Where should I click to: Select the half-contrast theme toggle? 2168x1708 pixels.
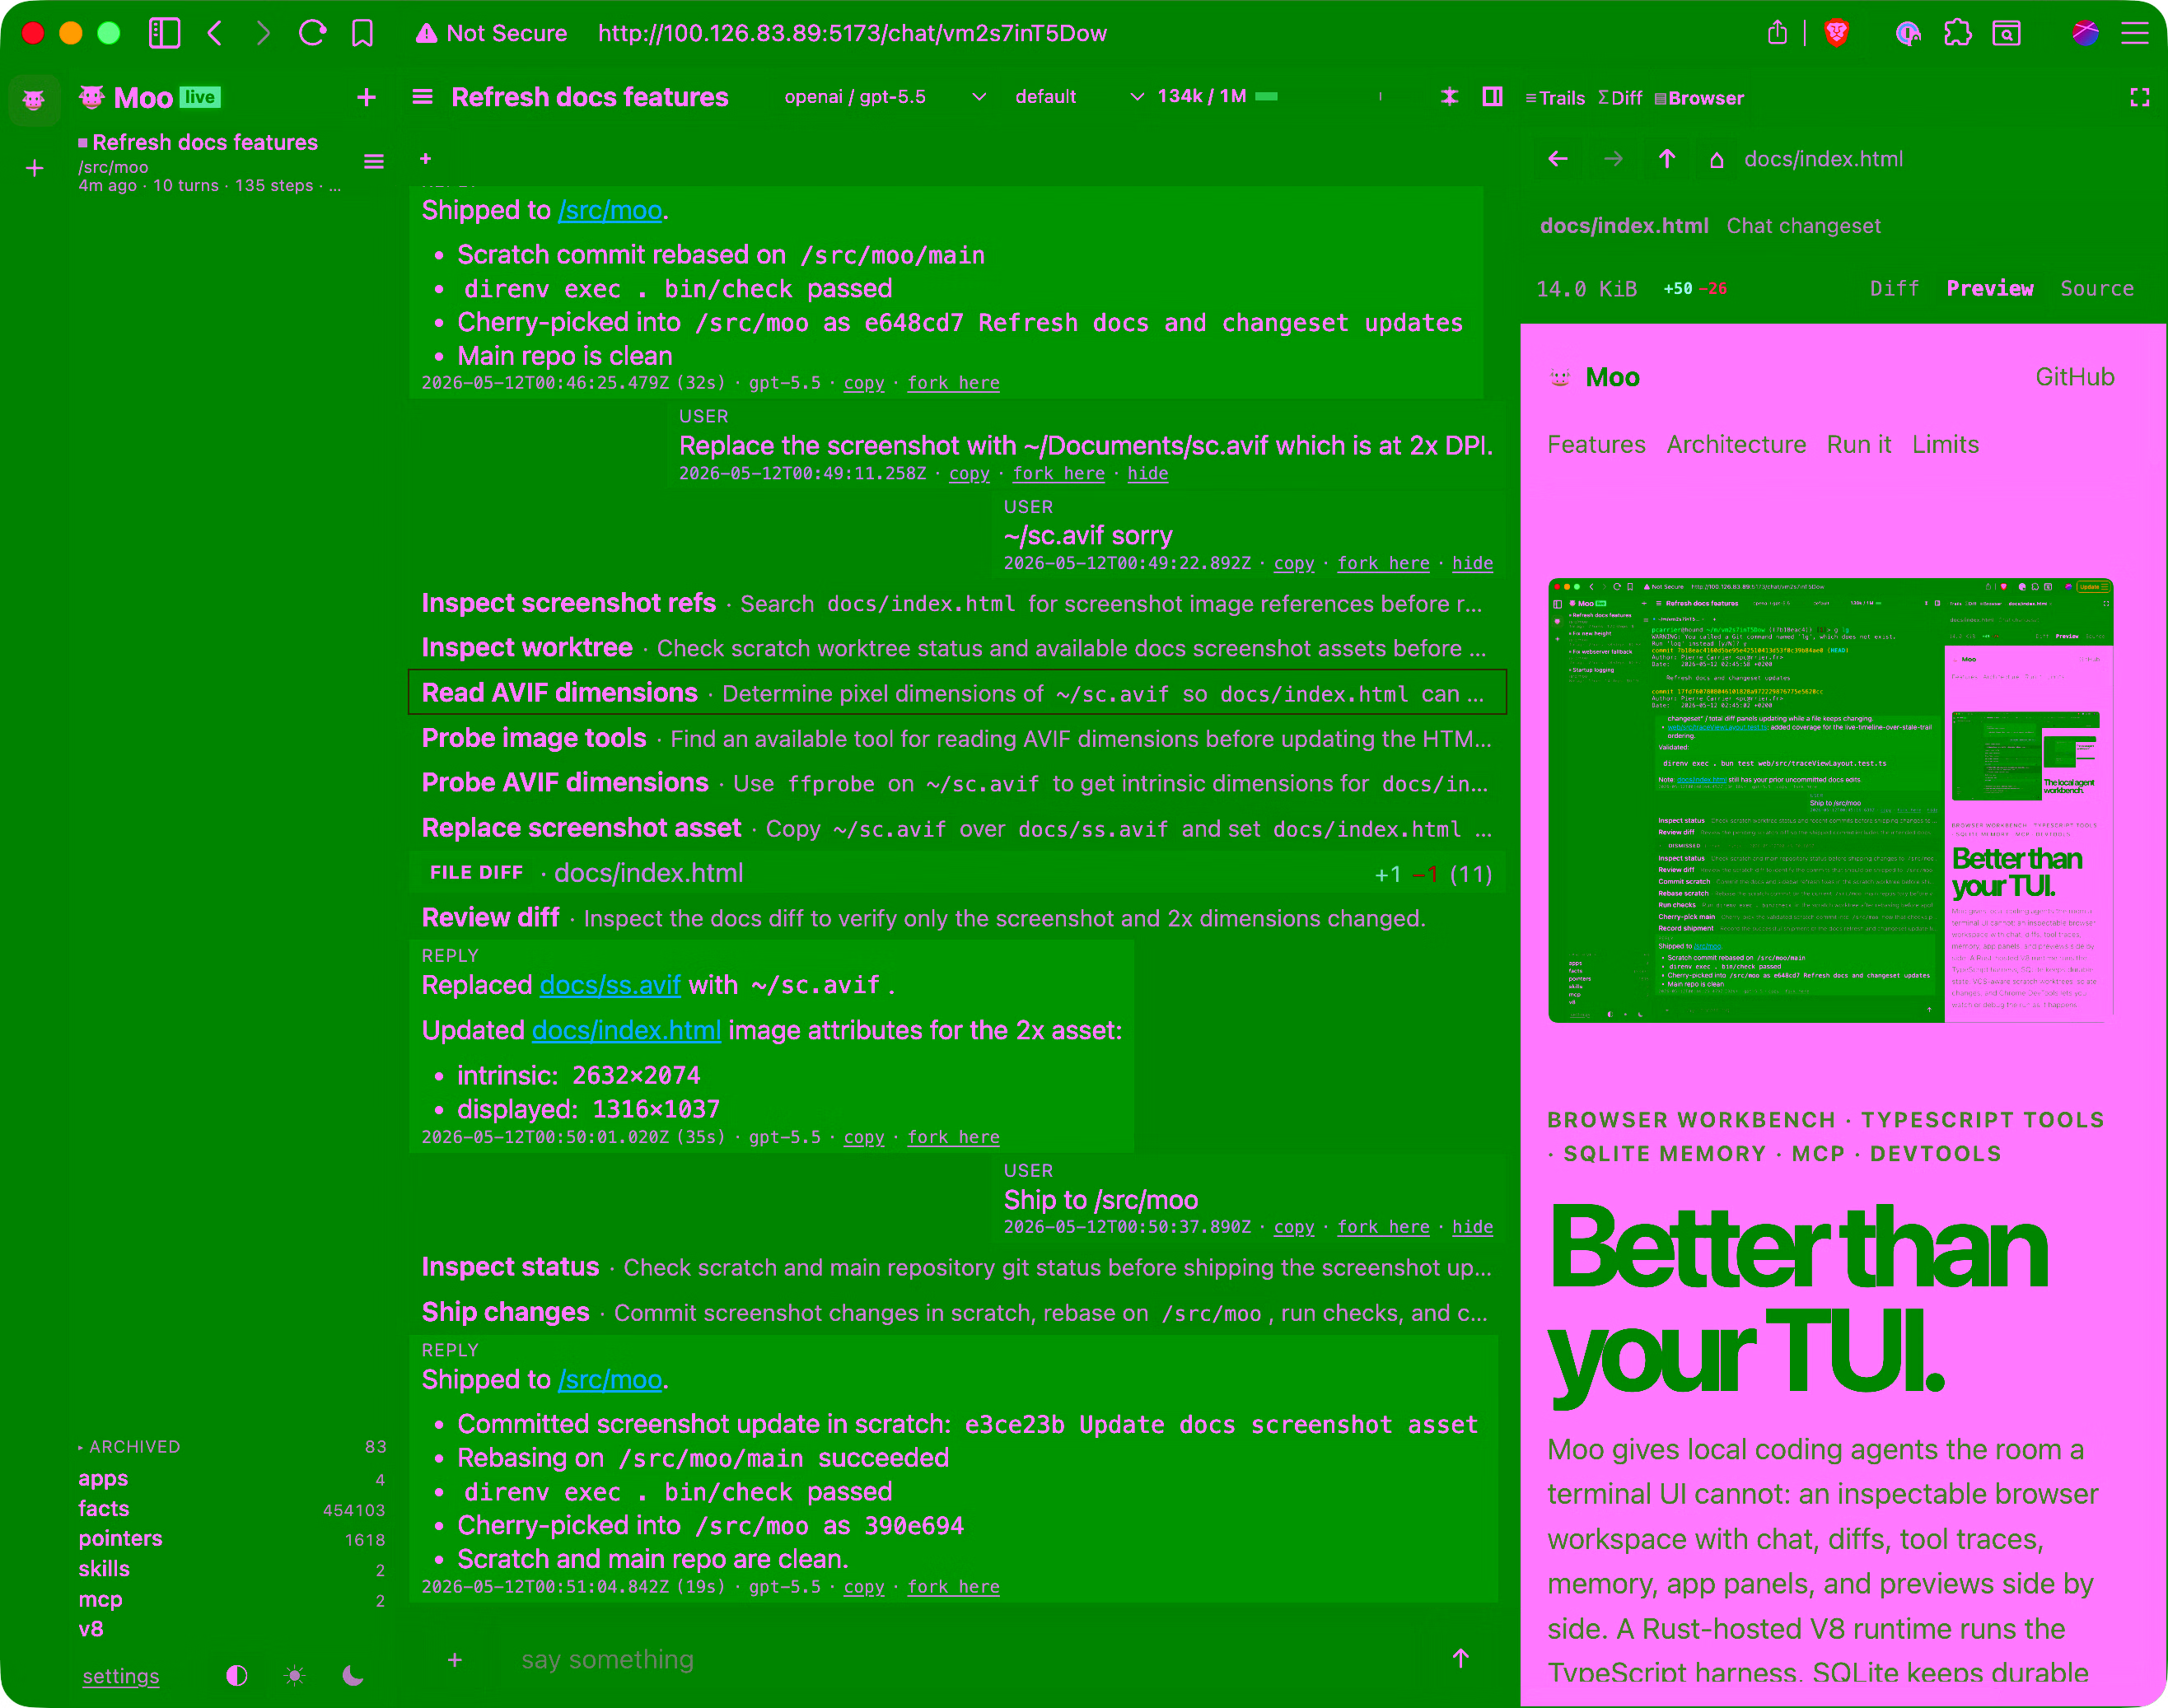pyautogui.click(x=236, y=1675)
